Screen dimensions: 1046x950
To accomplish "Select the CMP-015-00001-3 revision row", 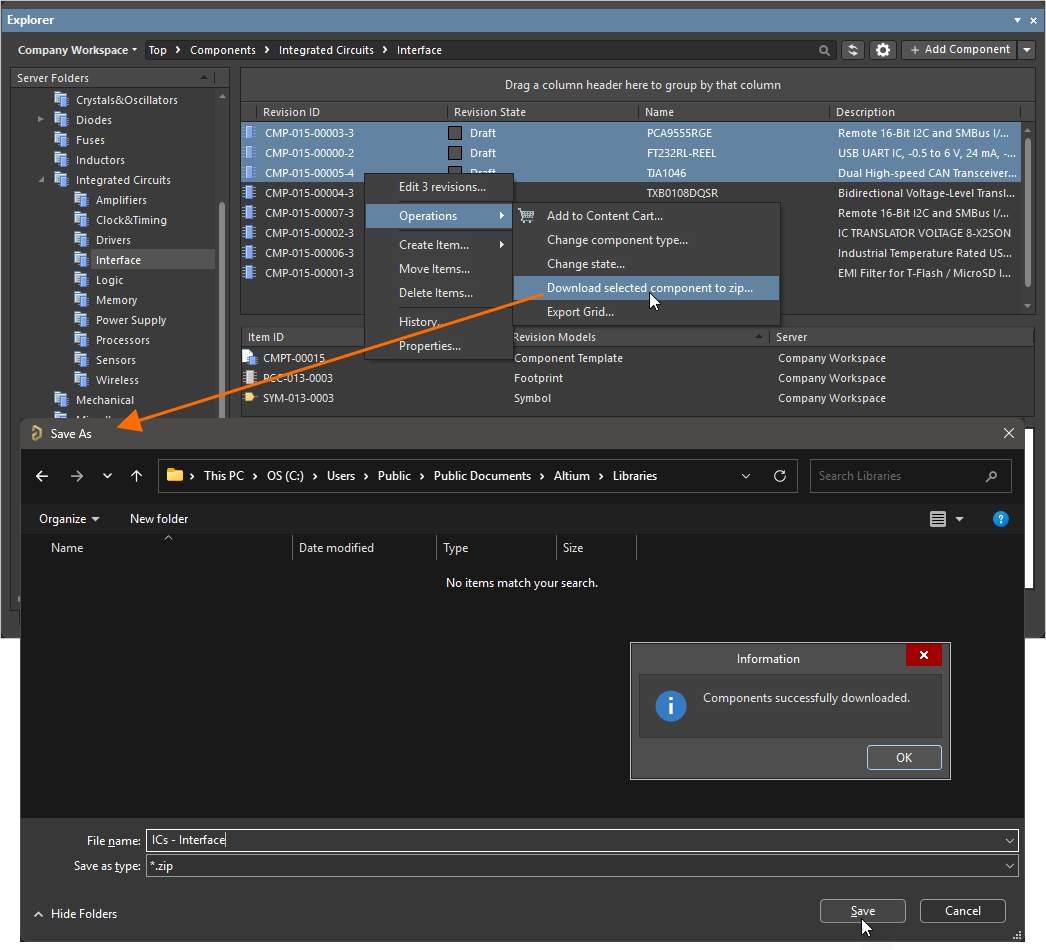I will click(630, 273).
